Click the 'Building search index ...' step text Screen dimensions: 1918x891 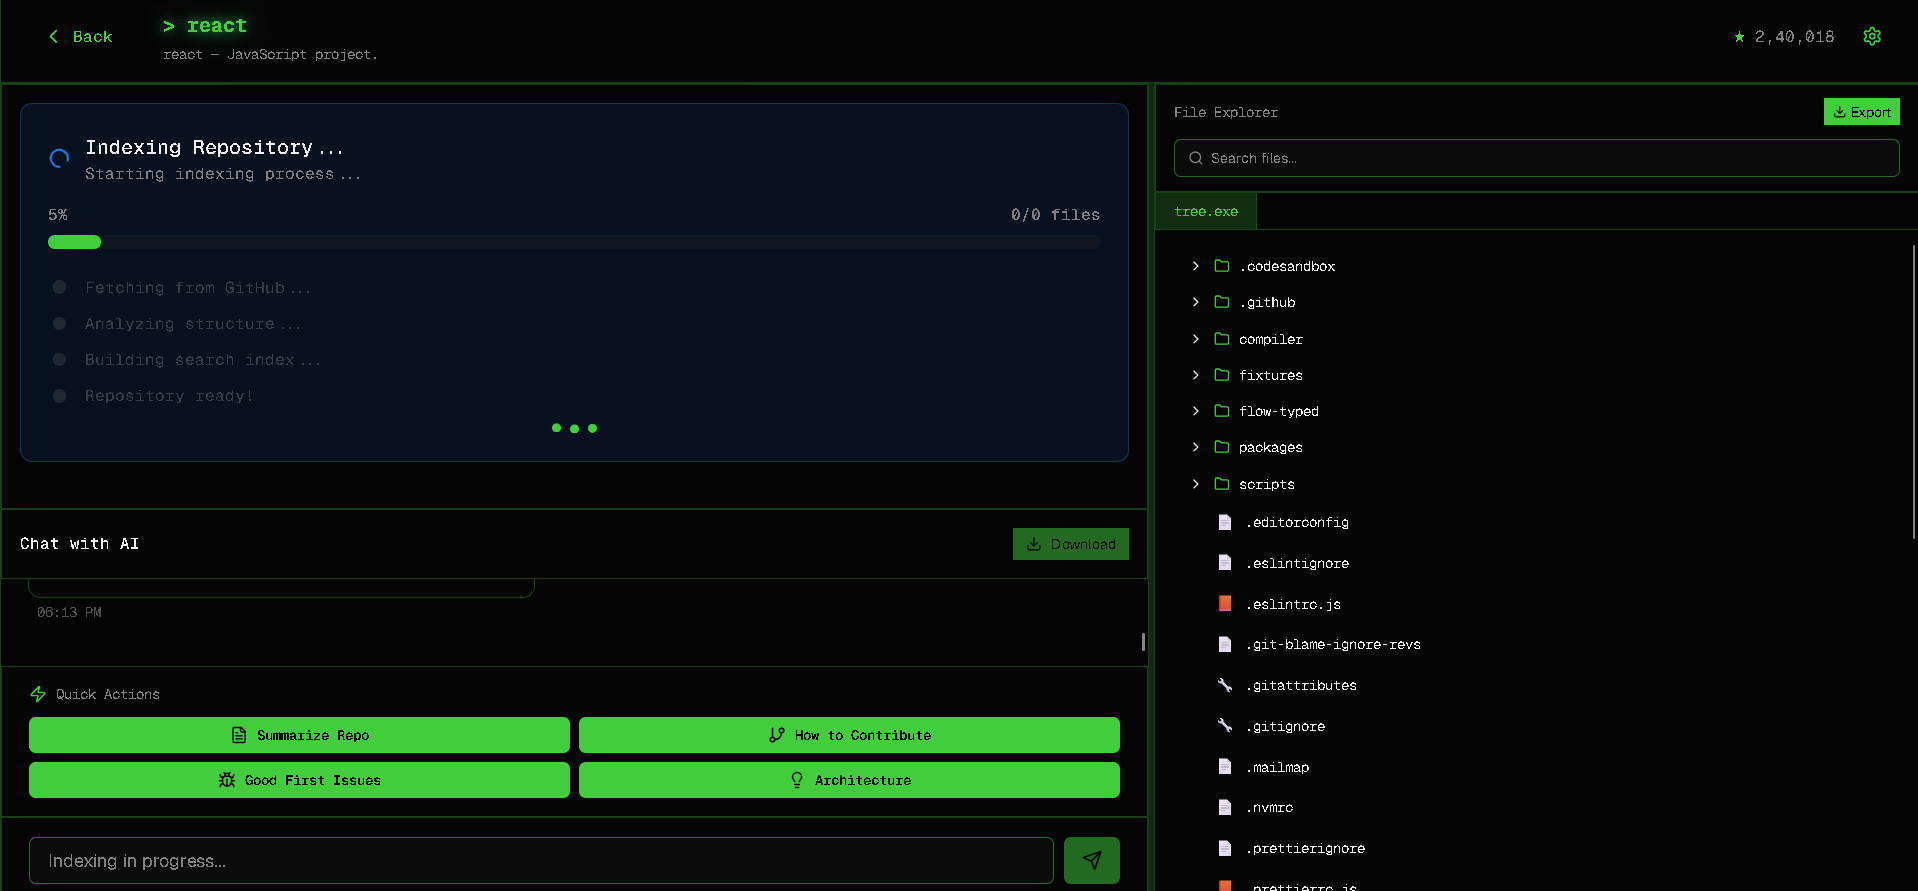[x=203, y=360]
